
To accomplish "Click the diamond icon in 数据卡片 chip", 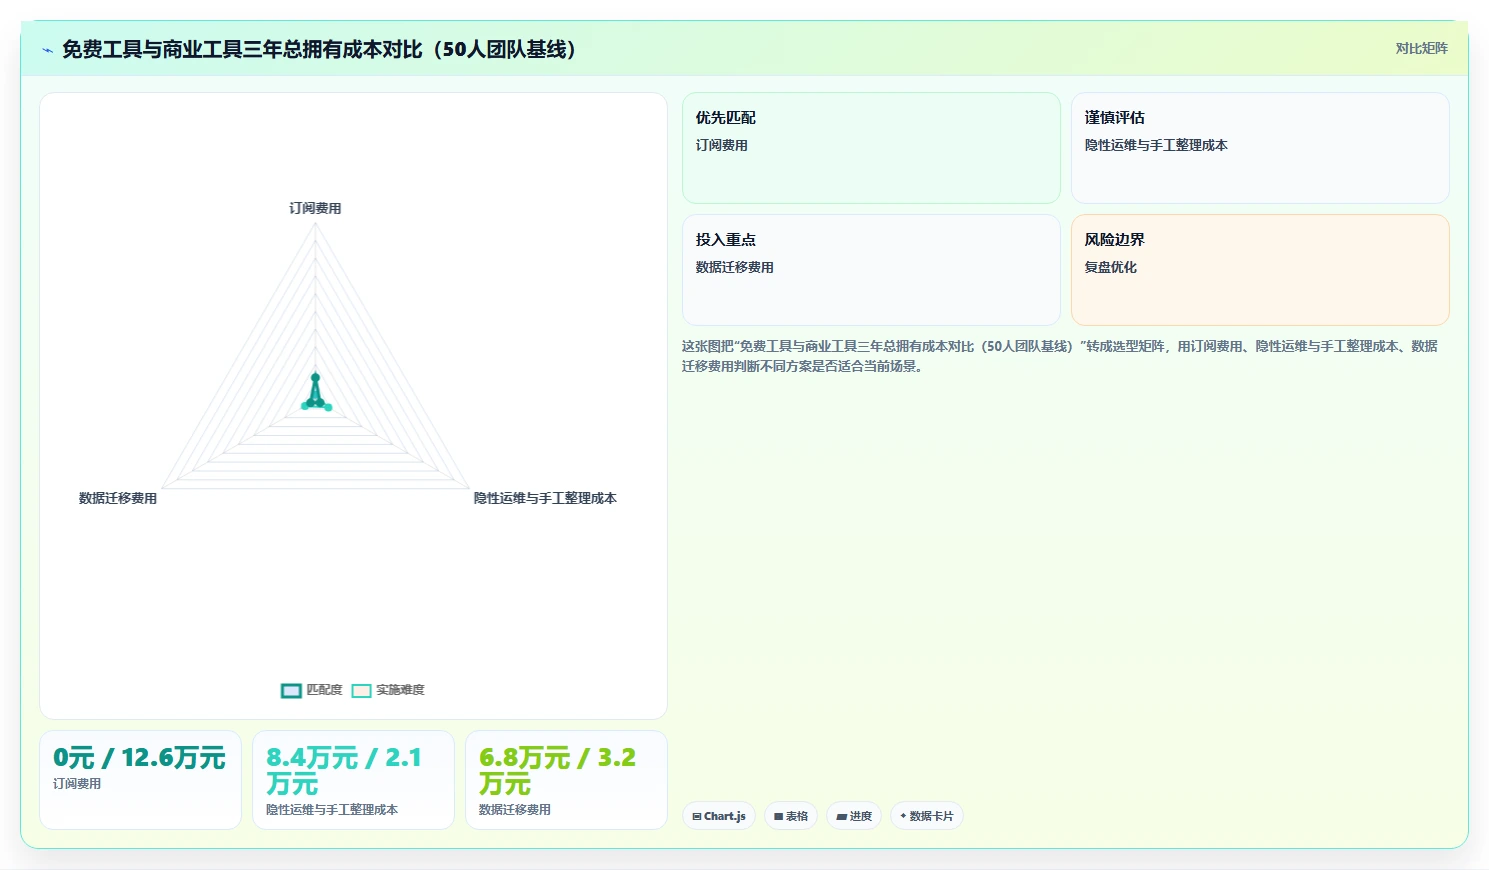I will pyautogui.click(x=903, y=816).
